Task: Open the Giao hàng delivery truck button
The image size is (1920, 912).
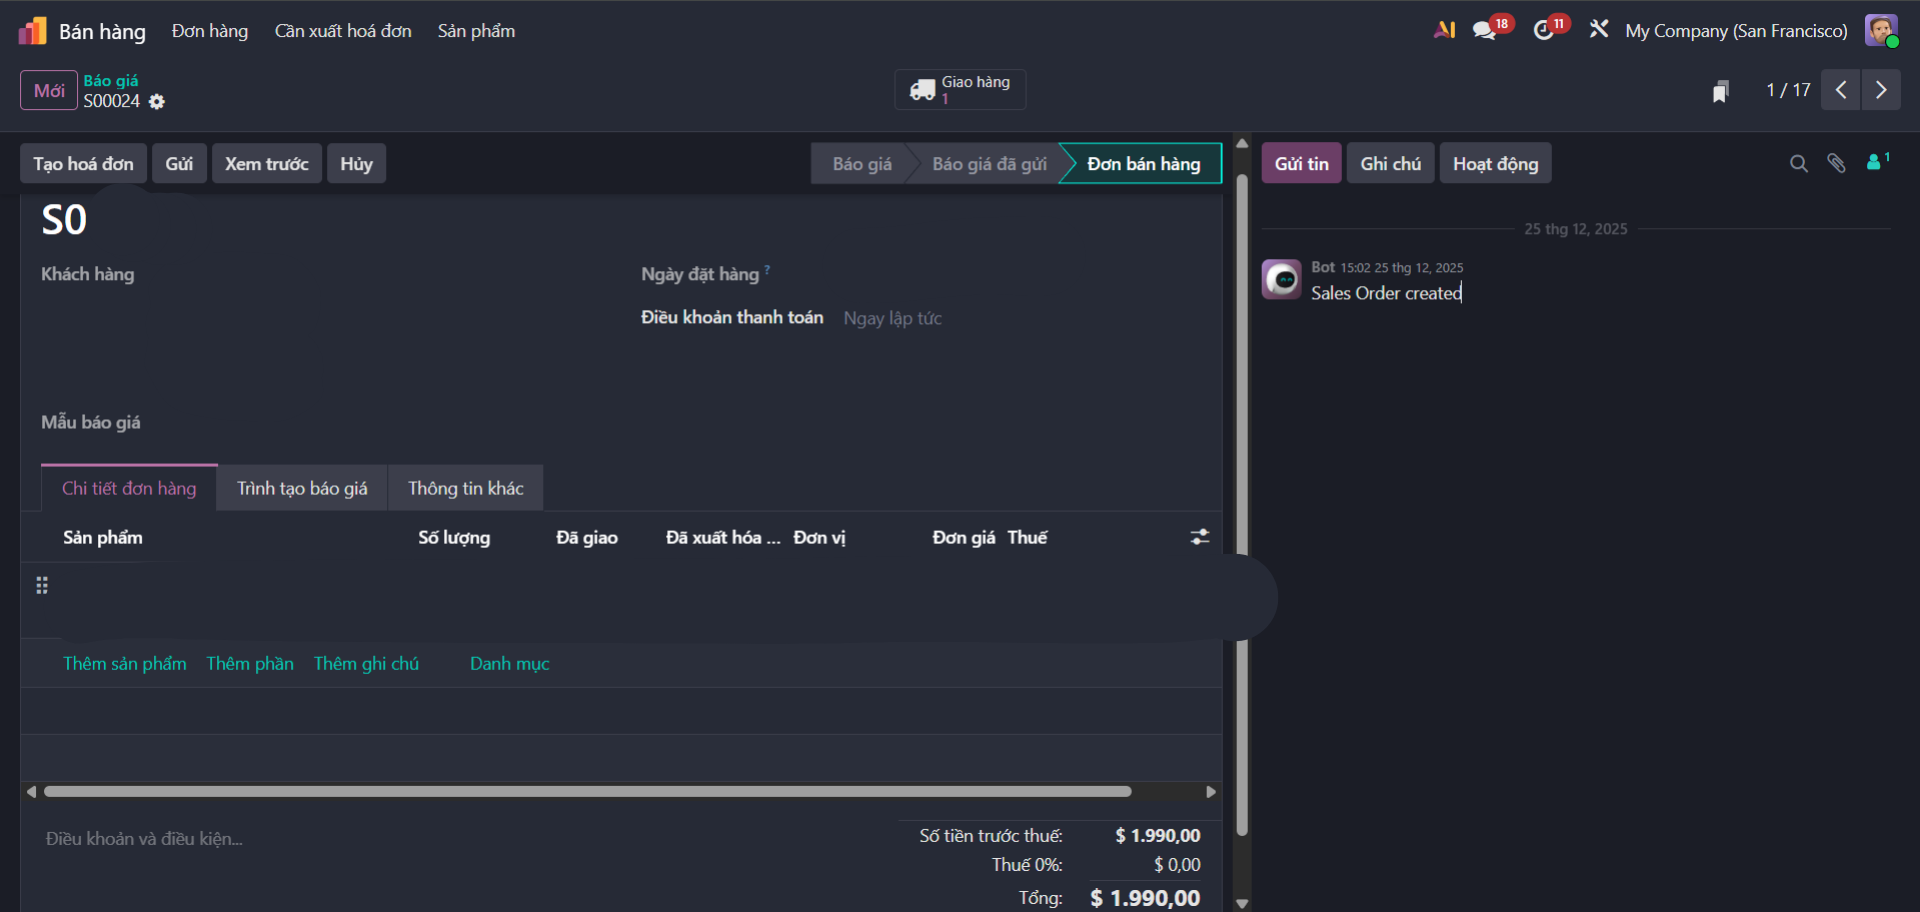Action: pyautogui.click(x=960, y=90)
